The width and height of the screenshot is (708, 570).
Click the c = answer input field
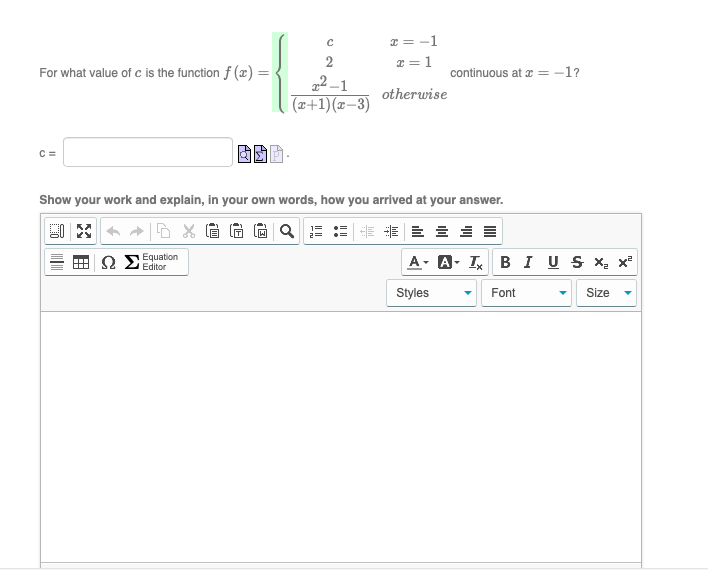click(x=148, y=152)
